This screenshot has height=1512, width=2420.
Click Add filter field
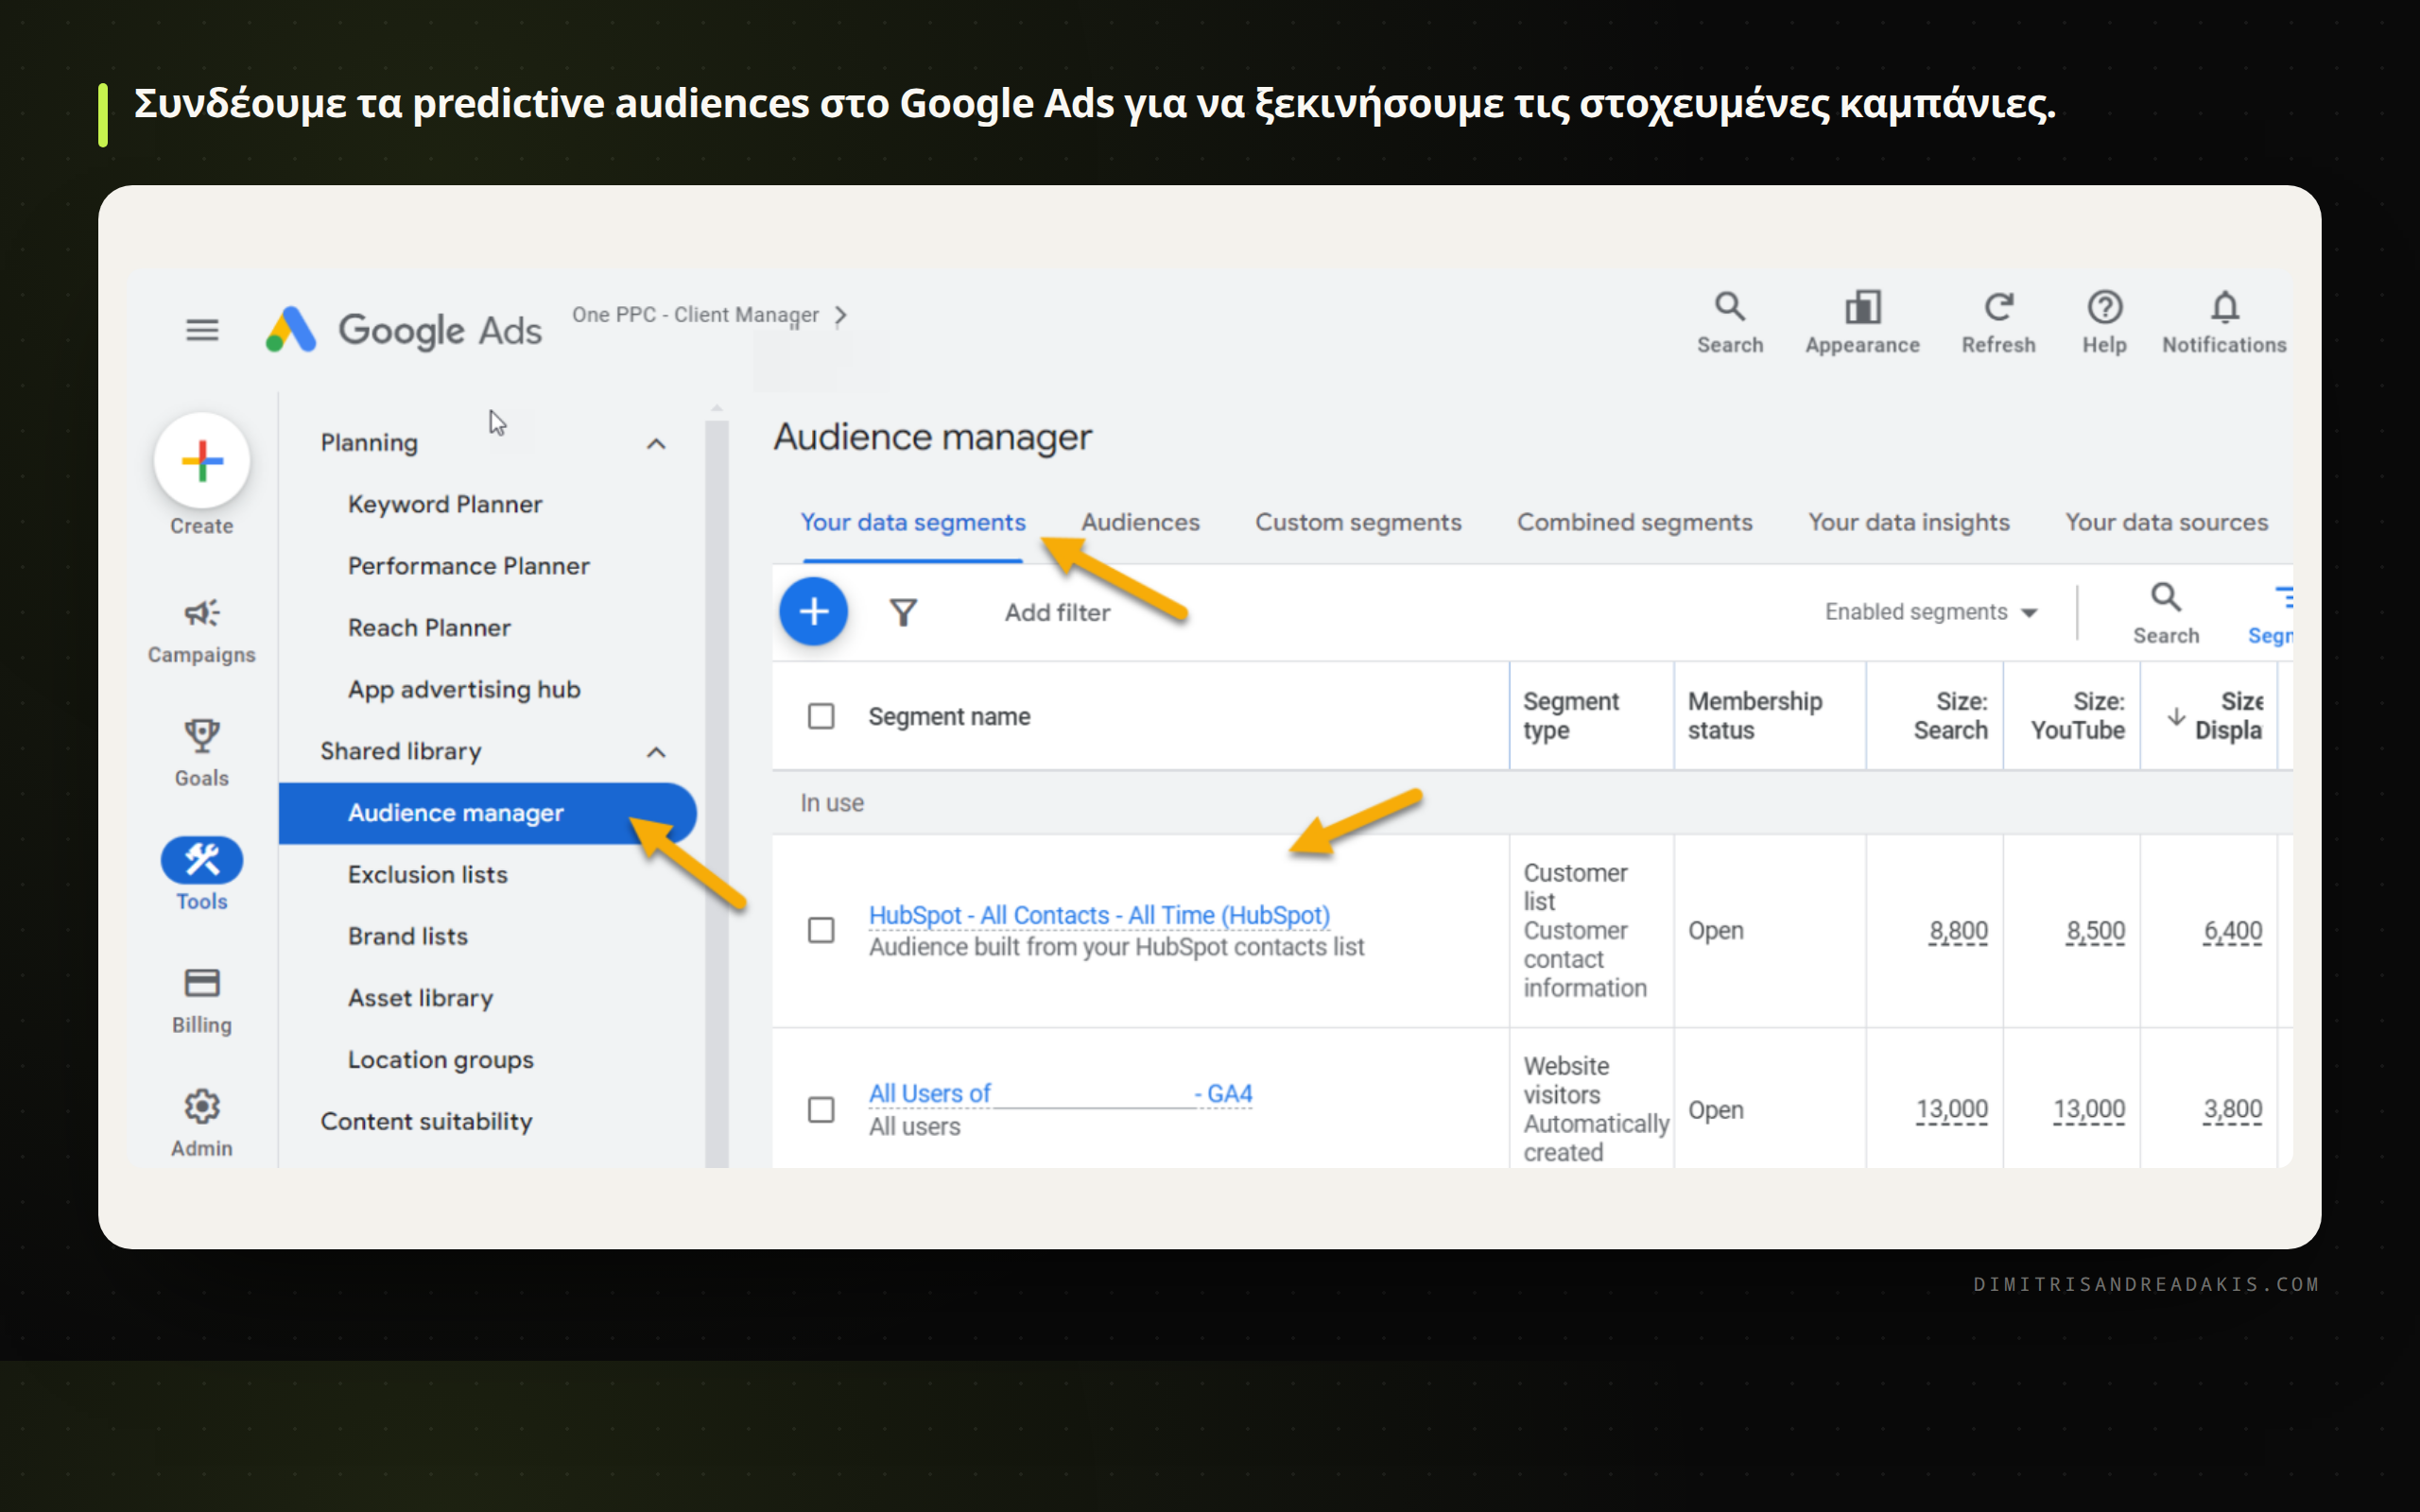[x=1057, y=612]
